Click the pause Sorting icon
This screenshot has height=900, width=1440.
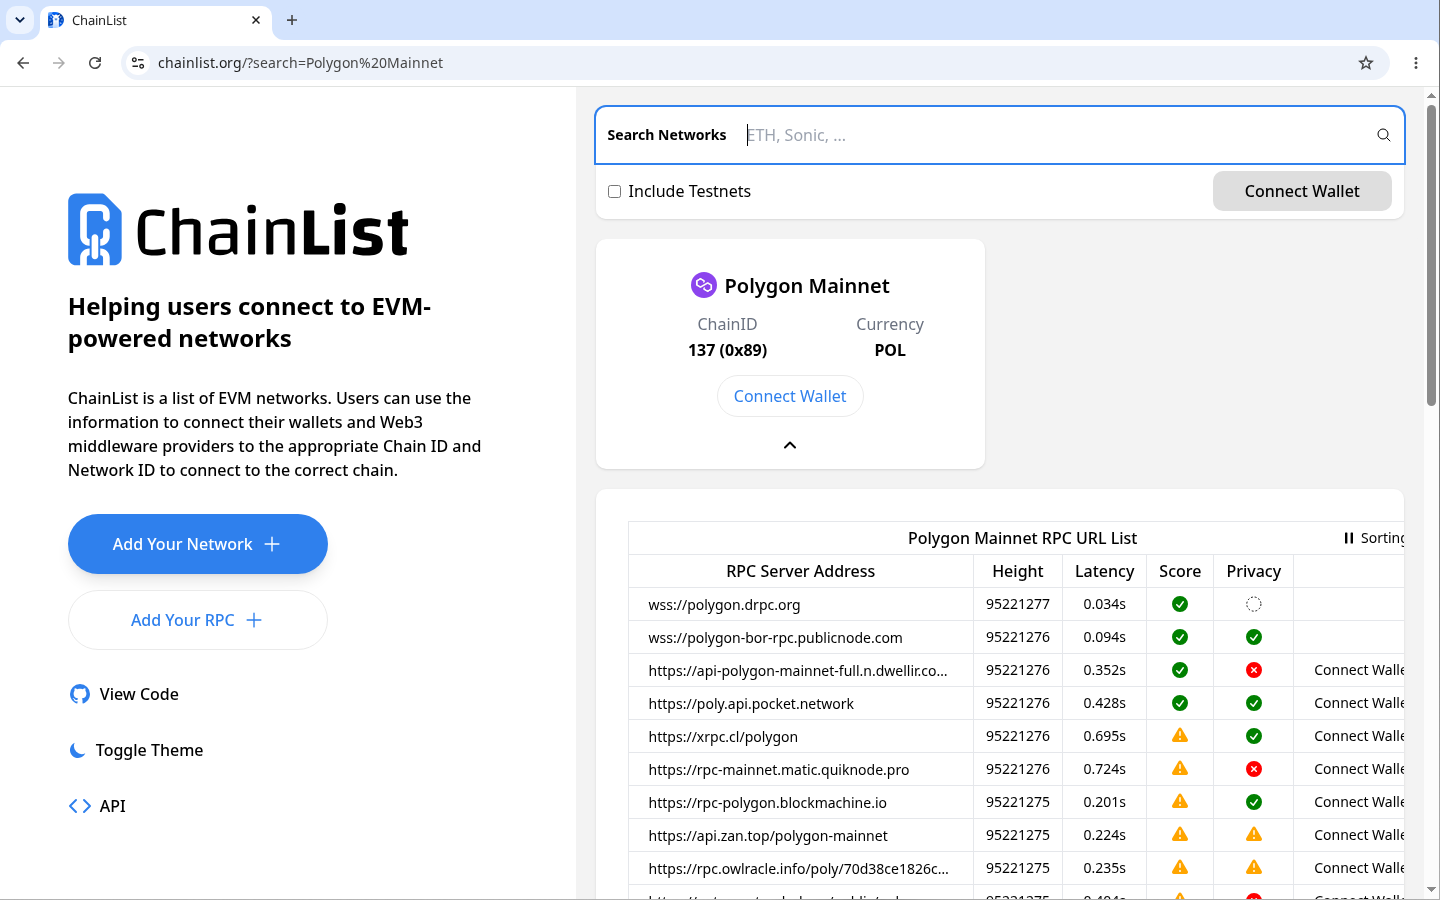coord(1349,538)
